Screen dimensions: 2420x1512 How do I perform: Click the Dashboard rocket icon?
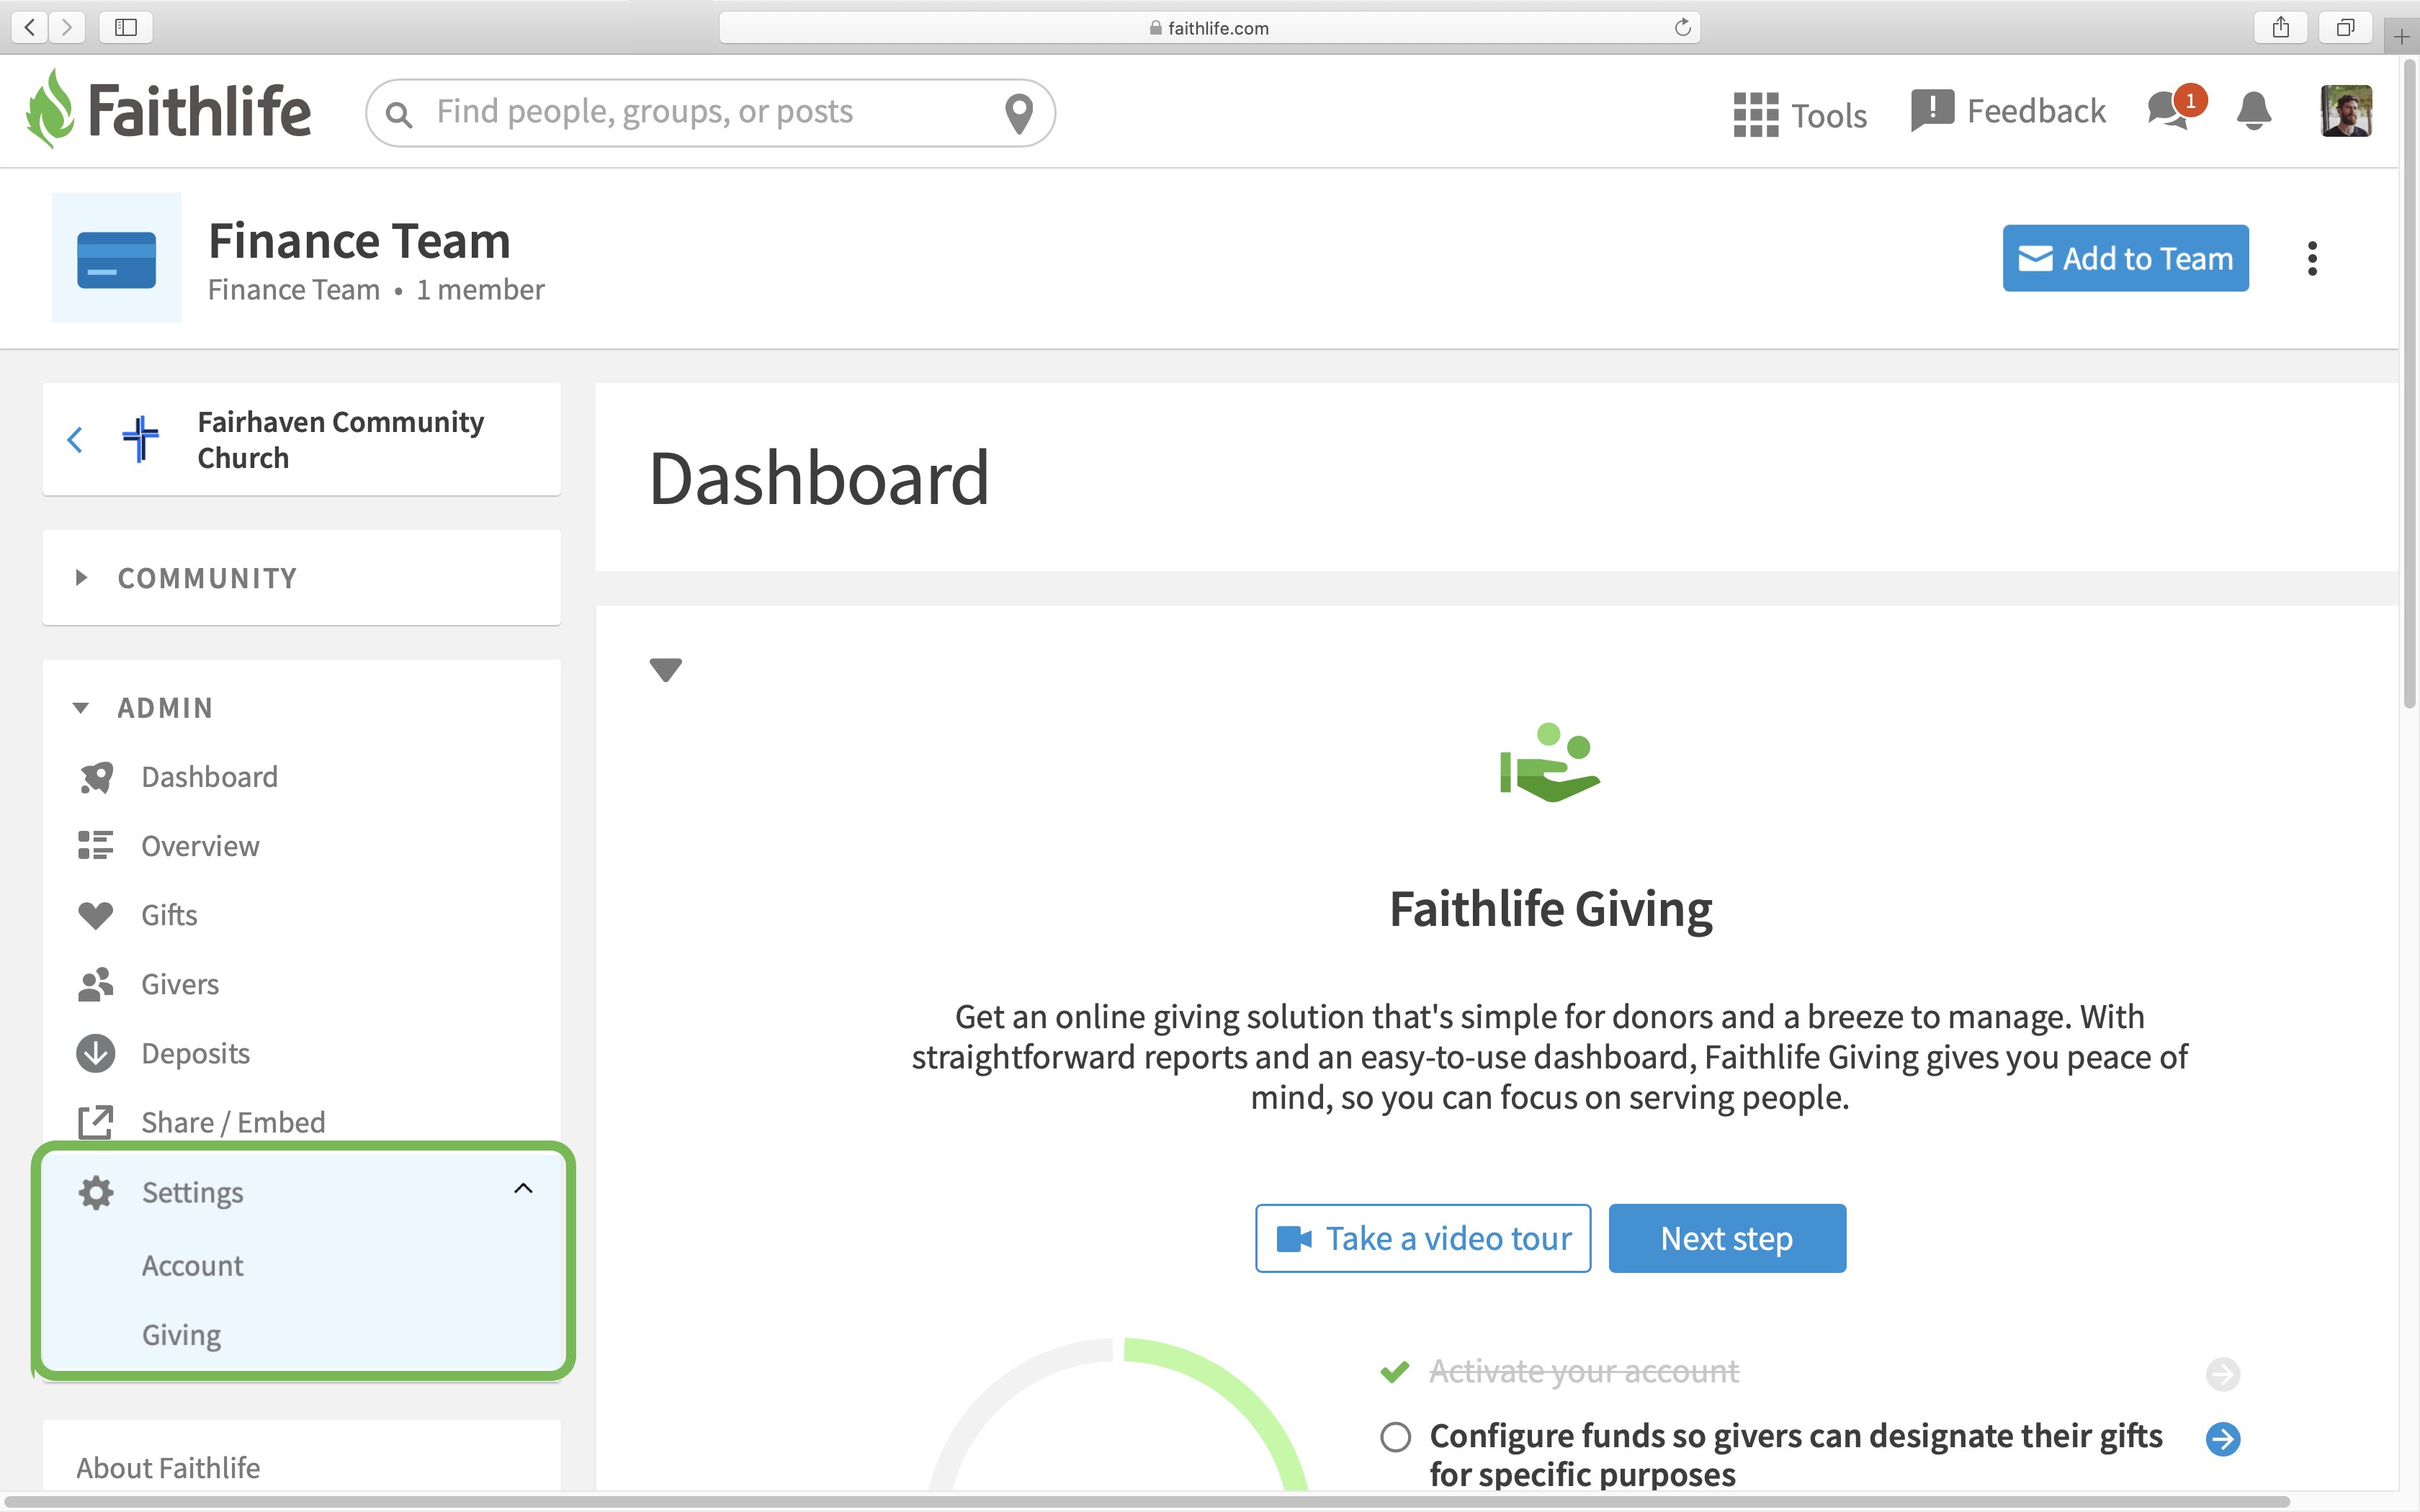[96, 777]
